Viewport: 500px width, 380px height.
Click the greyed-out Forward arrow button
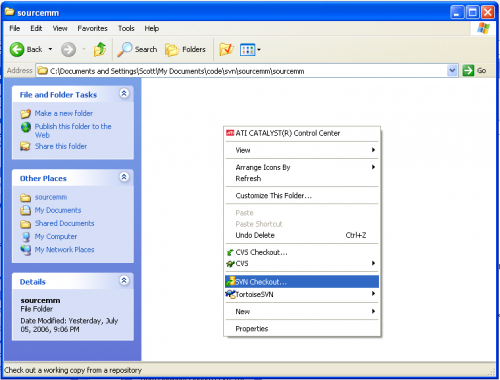(68, 50)
